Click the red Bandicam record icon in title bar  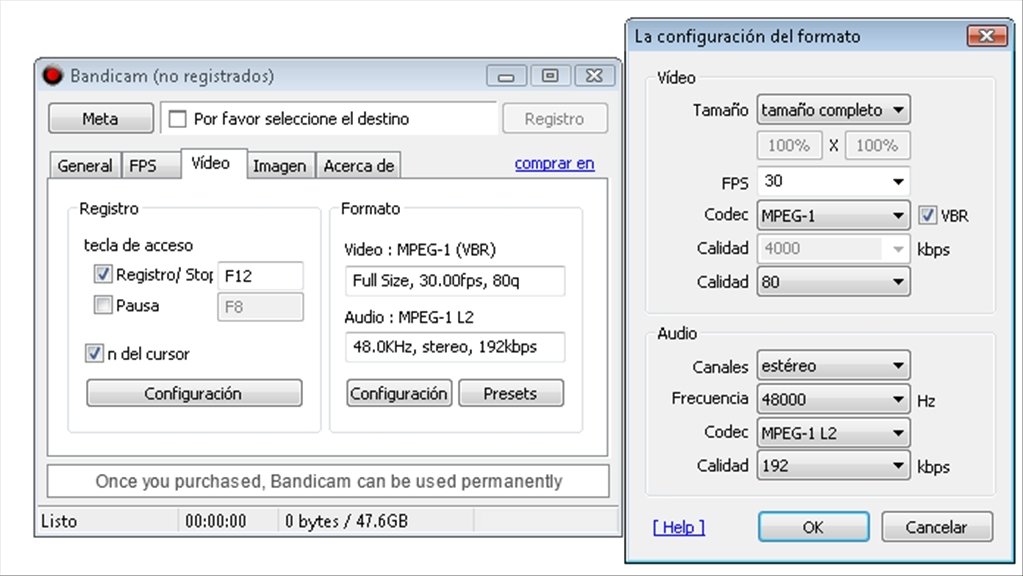tap(52, 76)
